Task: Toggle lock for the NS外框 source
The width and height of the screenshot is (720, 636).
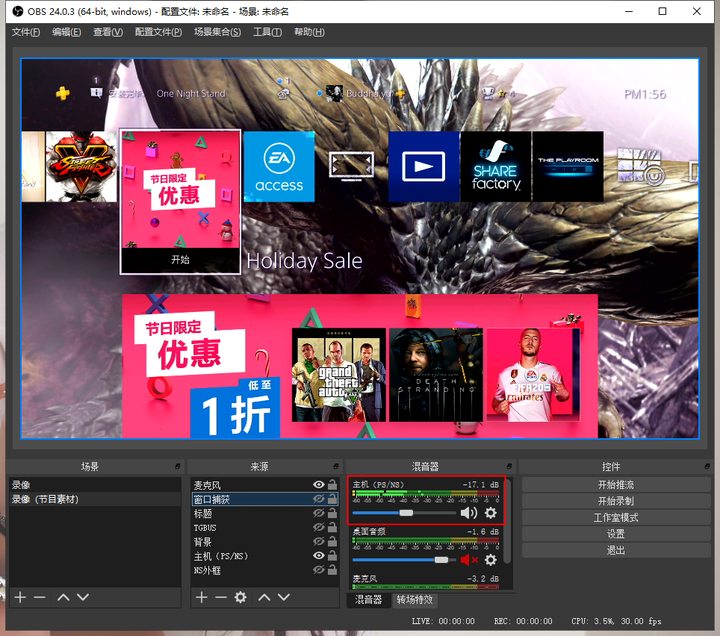Action: [x=332, y=570]
